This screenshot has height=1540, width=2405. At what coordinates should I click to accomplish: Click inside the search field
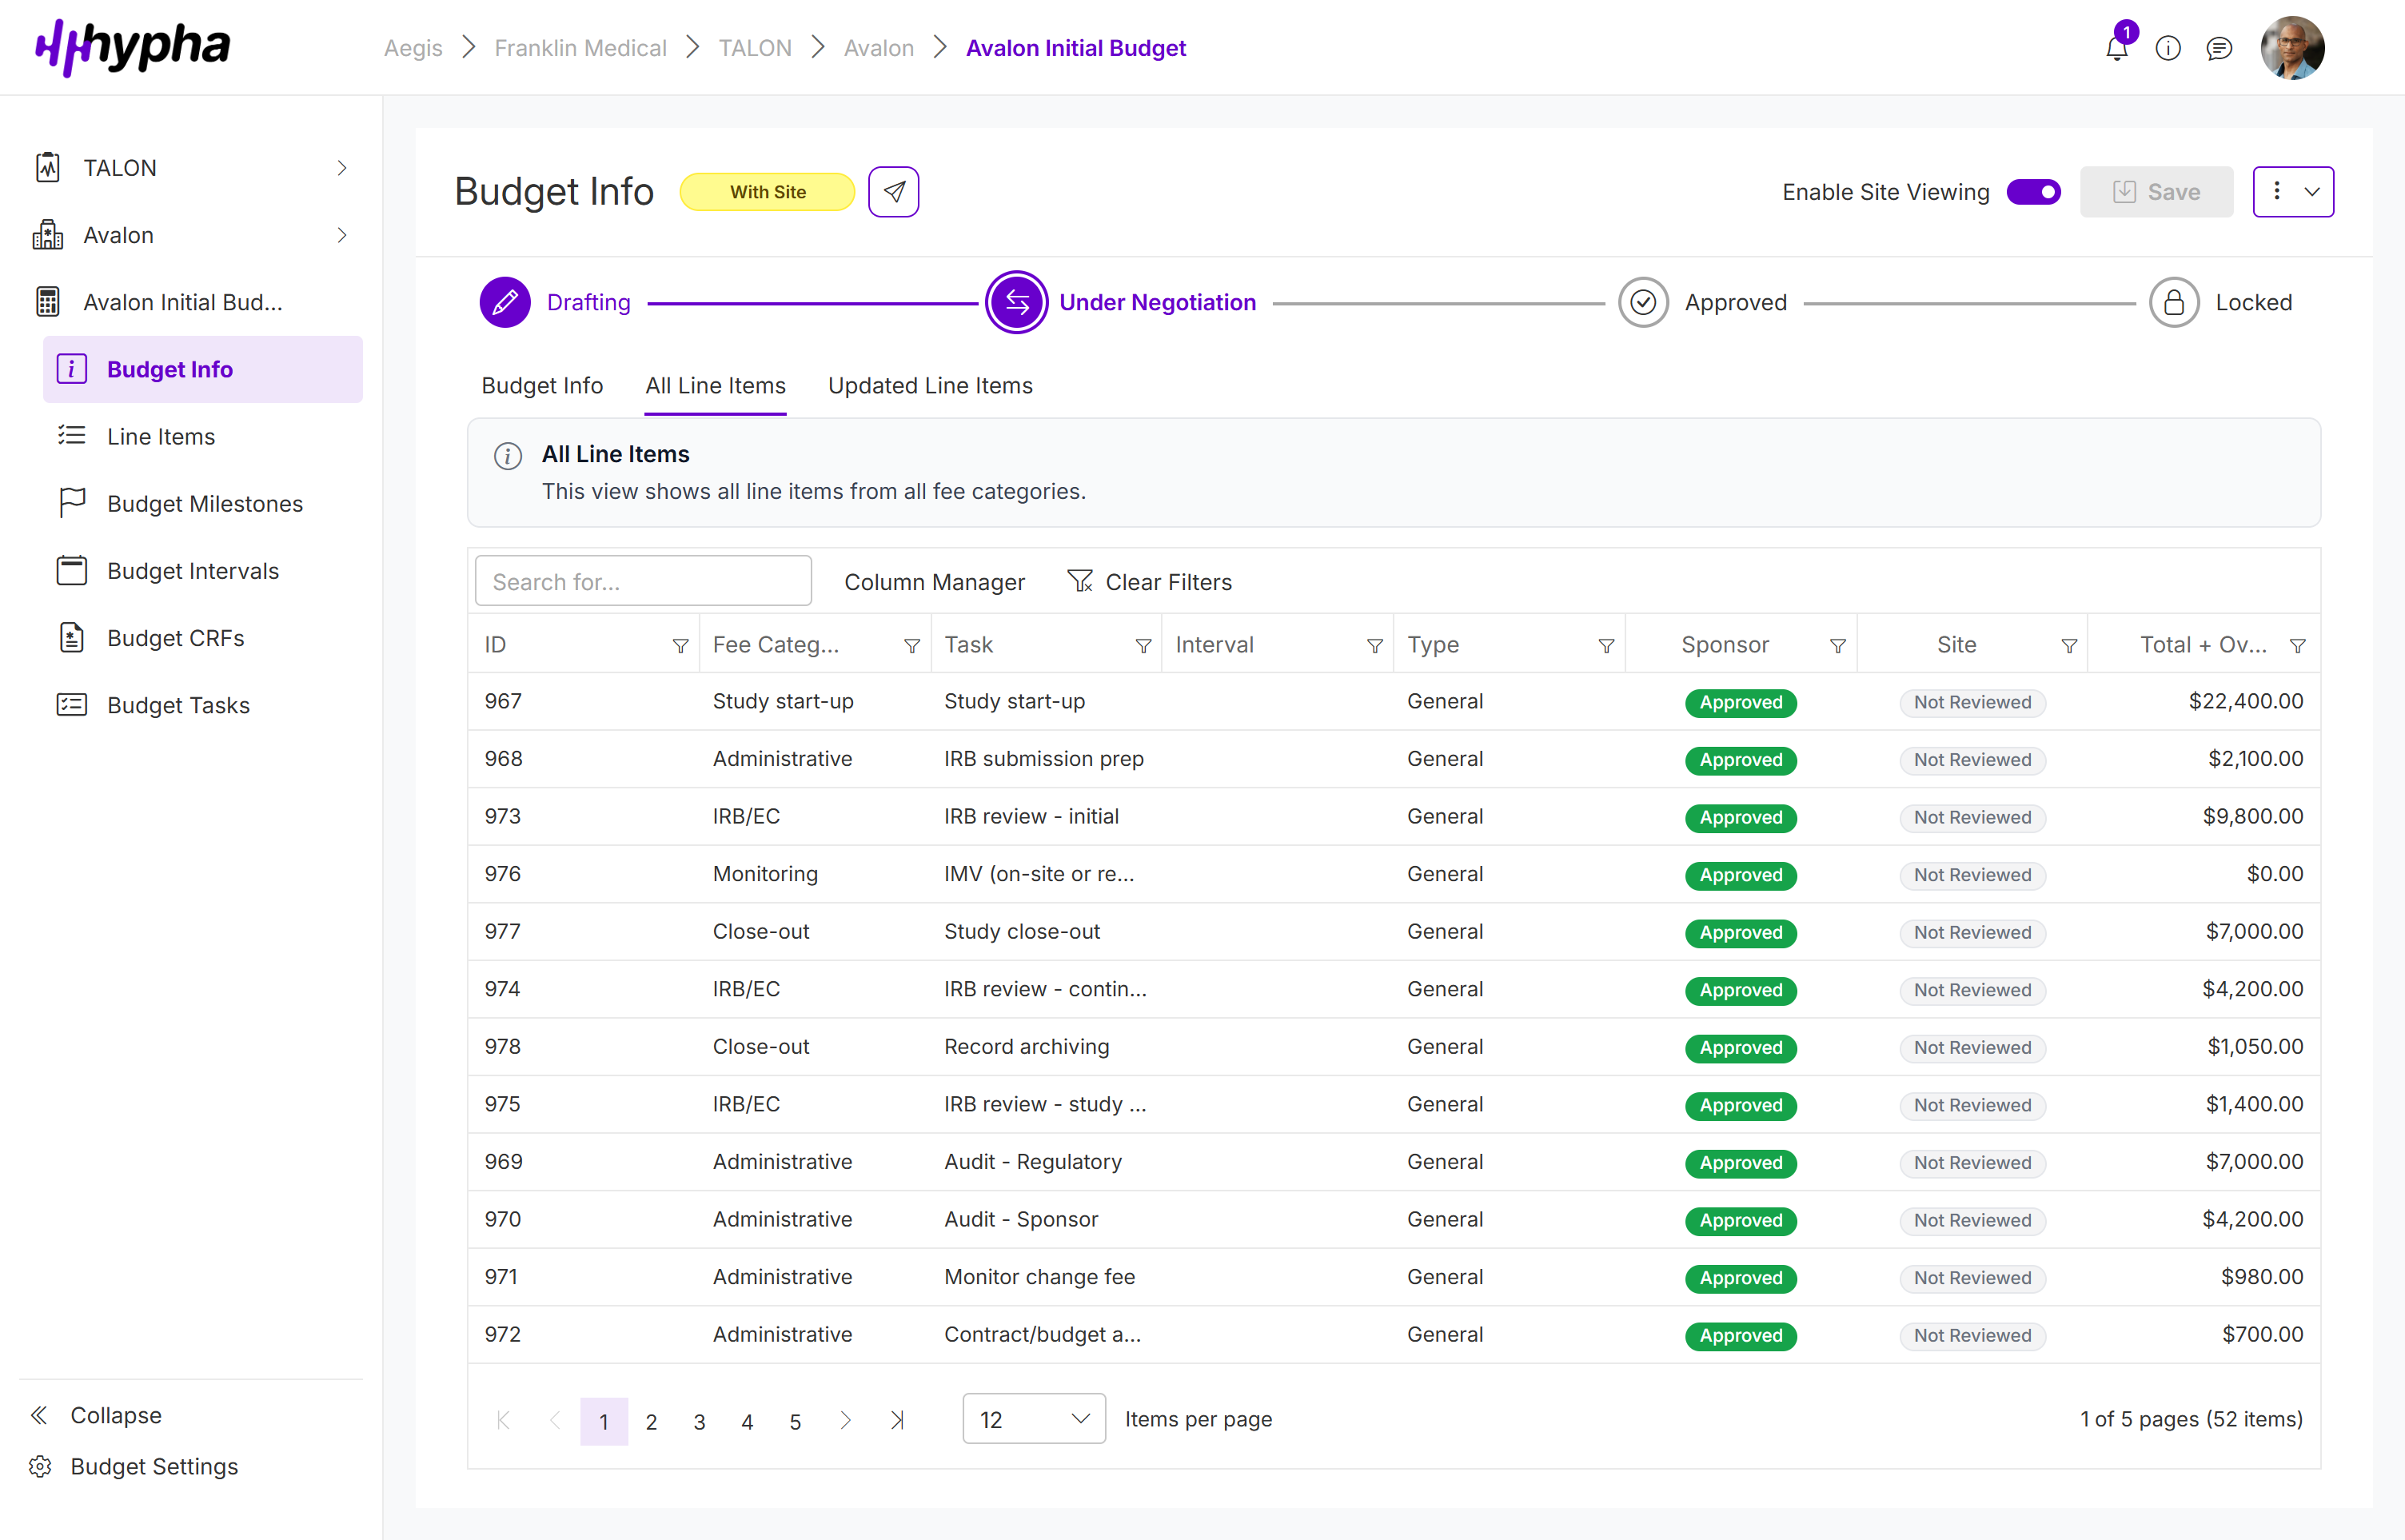(643, 580)
